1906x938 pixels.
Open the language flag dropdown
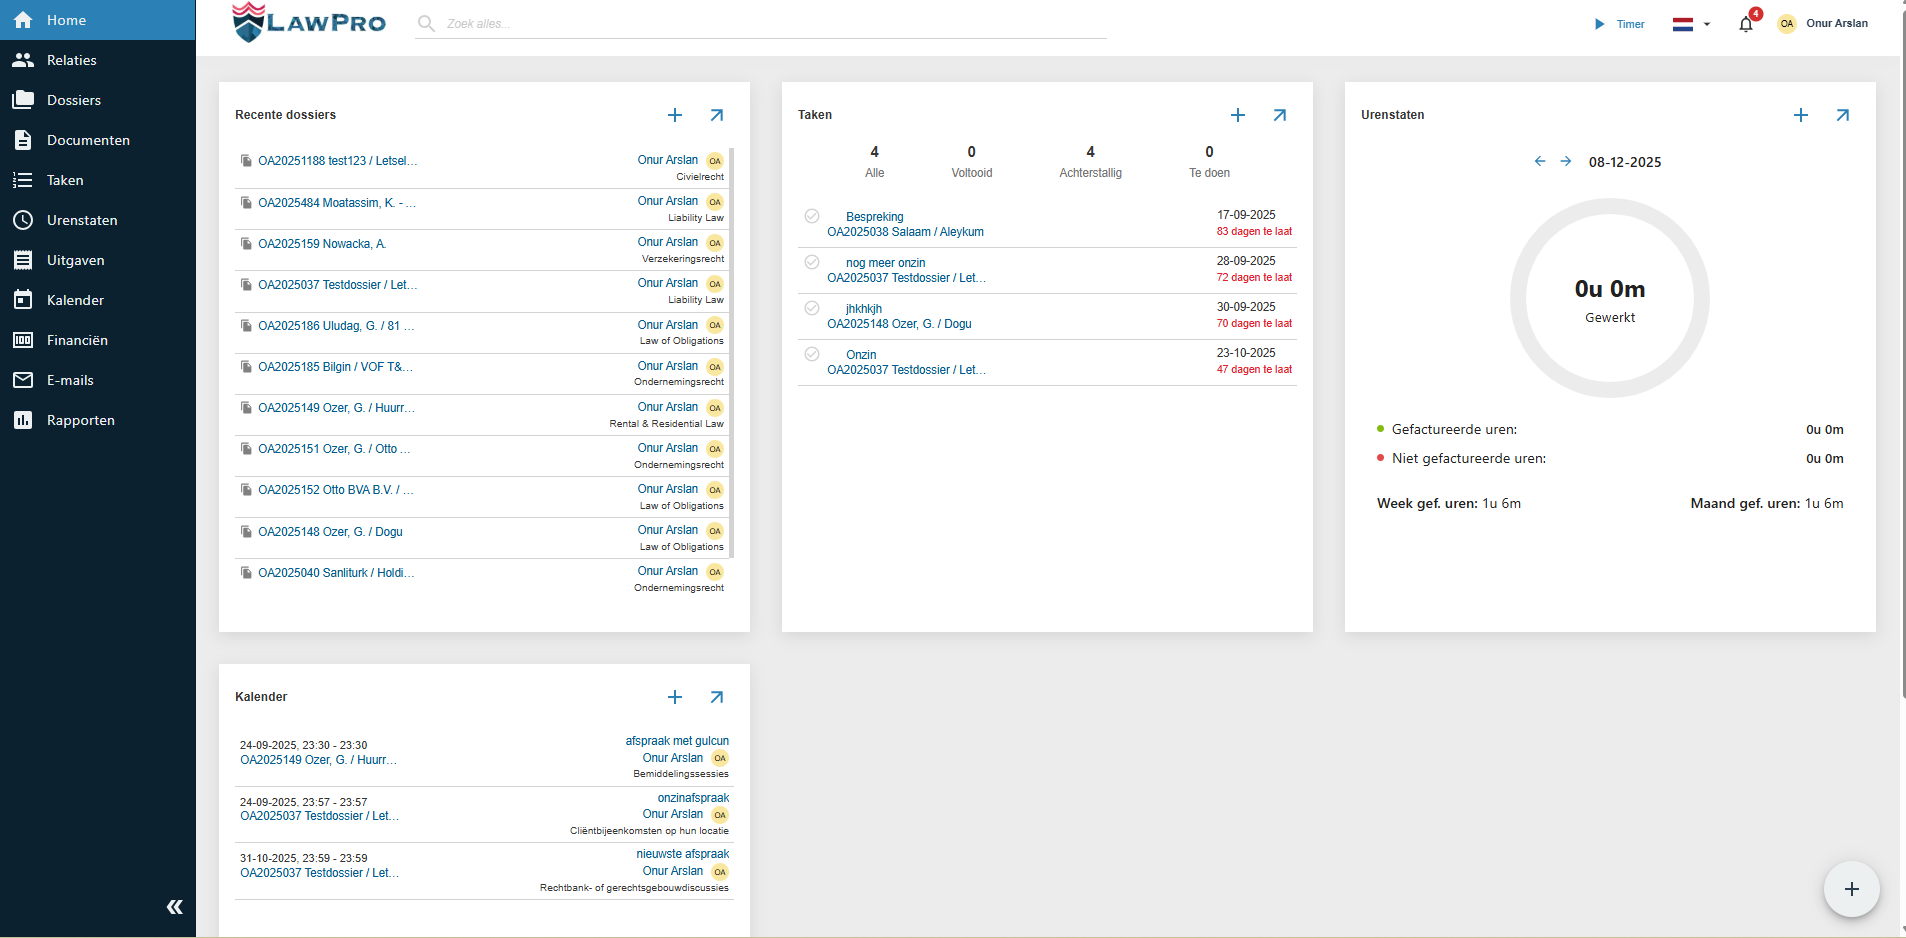point(1691,24)
